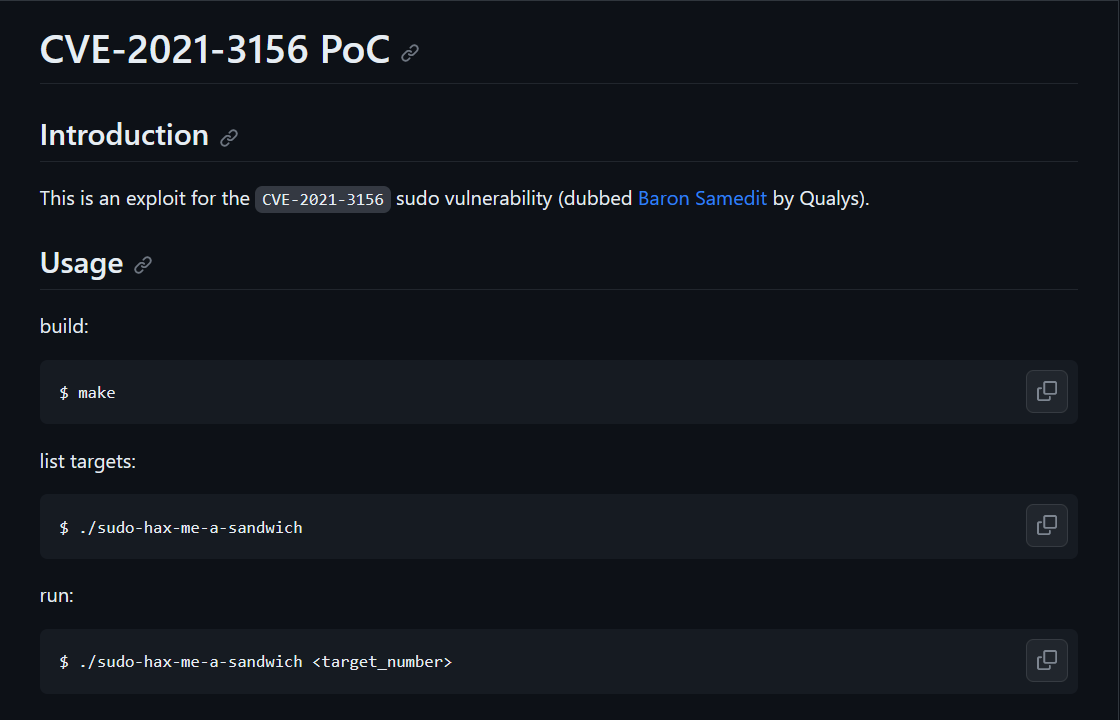
Task: Click anchor link icon beside CVE-2021-3156 PoC title
Action: 410,53
